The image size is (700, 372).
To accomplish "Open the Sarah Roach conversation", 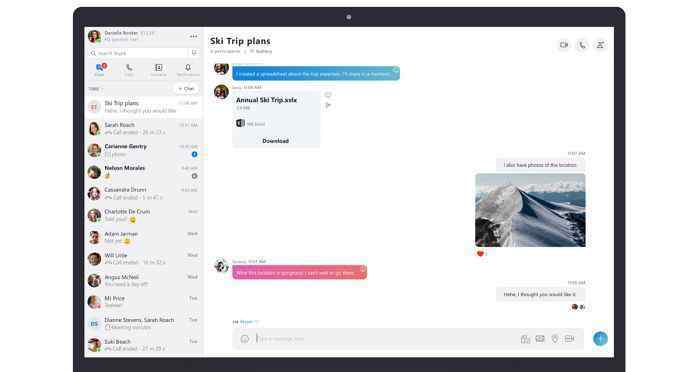I will click(144, 129).
